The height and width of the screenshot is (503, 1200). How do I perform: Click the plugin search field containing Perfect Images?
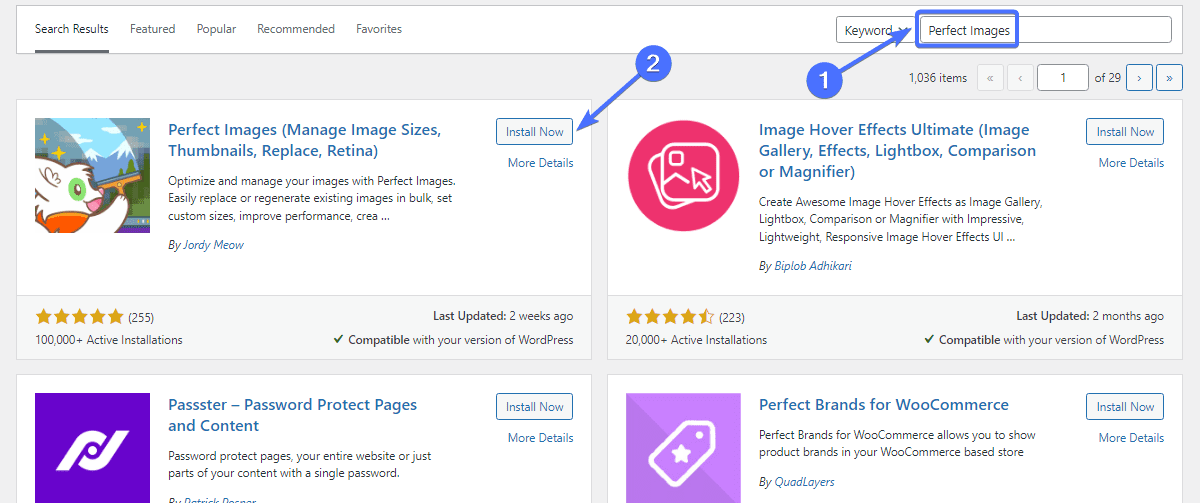click(x=1044, y=30)
